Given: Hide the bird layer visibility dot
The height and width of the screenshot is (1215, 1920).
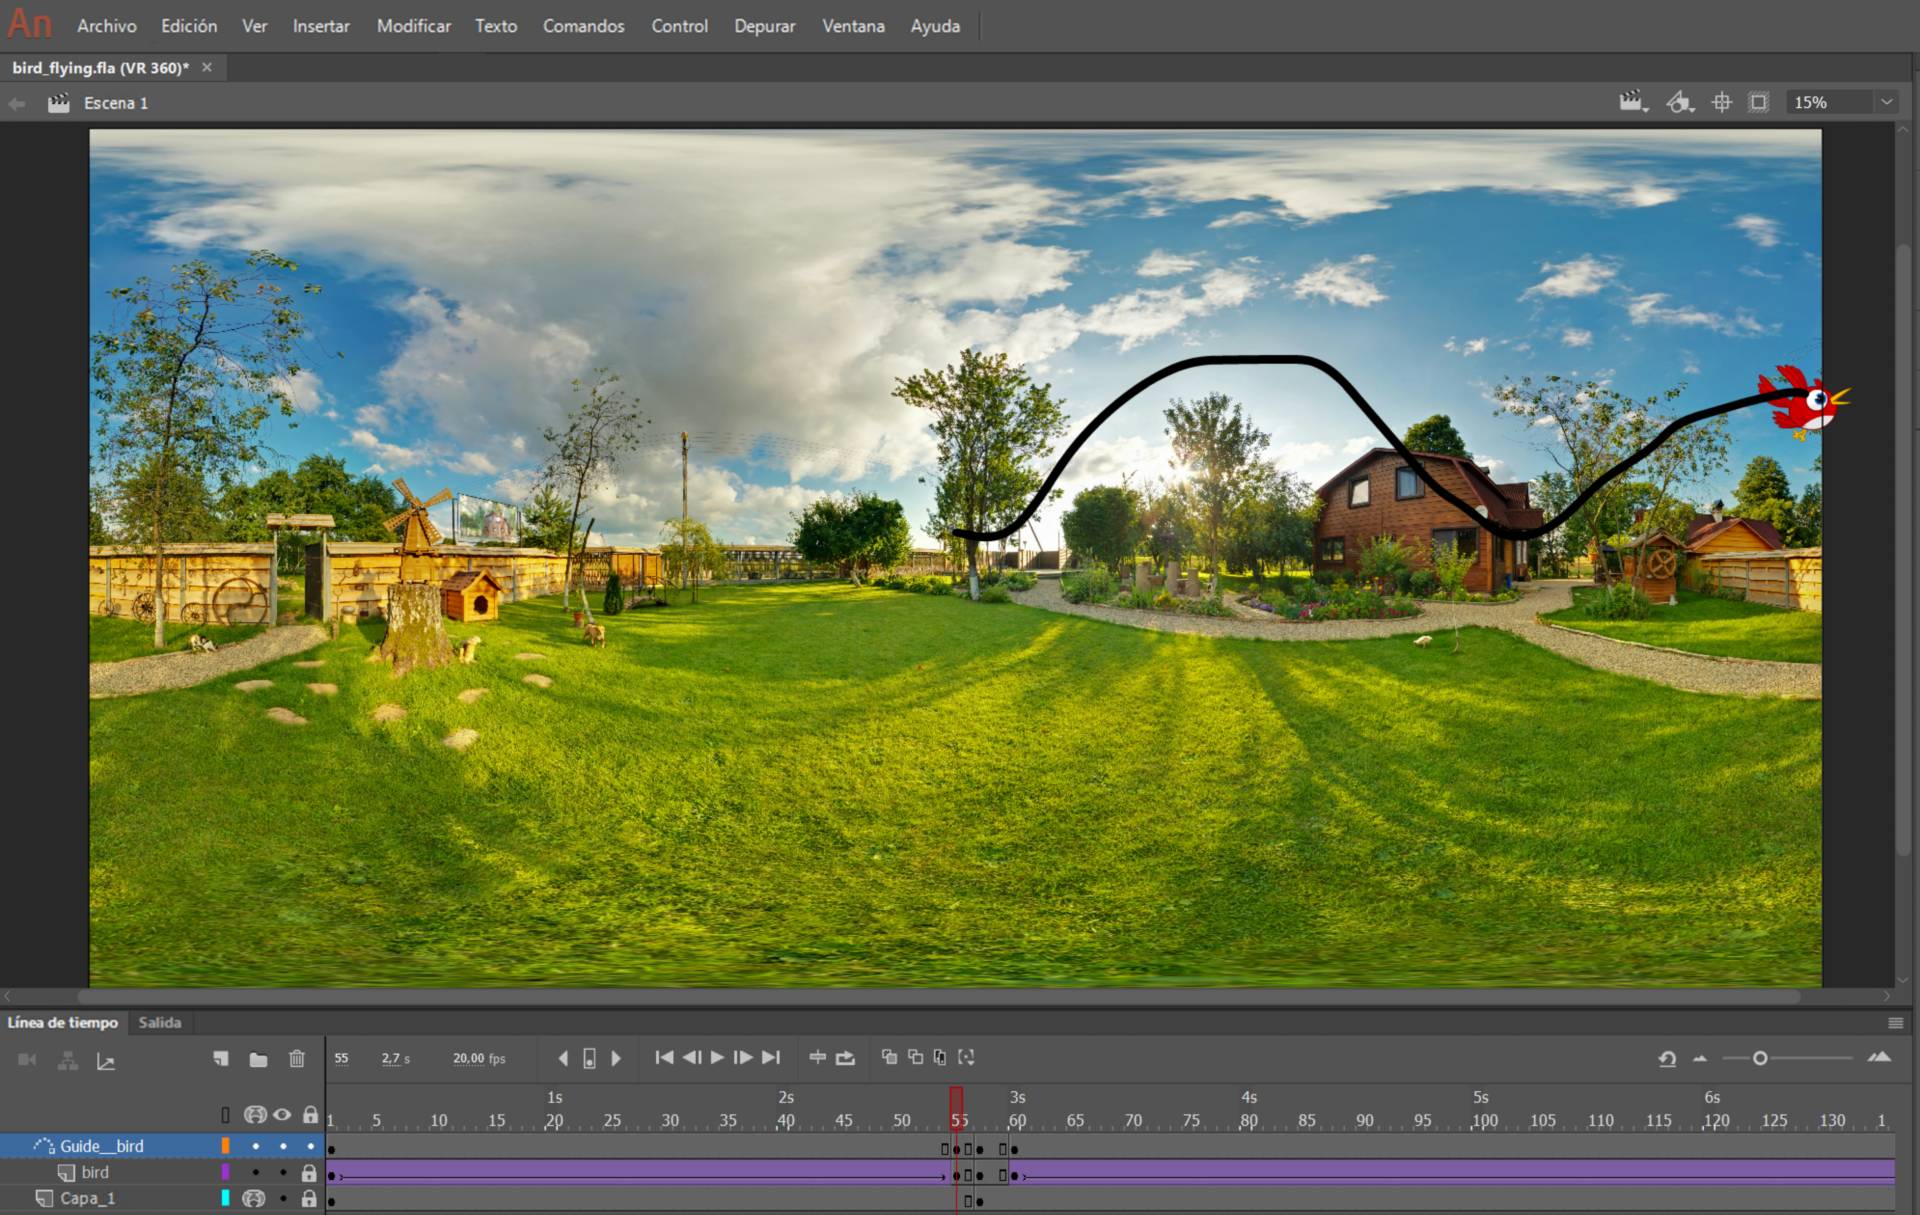Looking at the screenshot, I should coord(283,1172).
